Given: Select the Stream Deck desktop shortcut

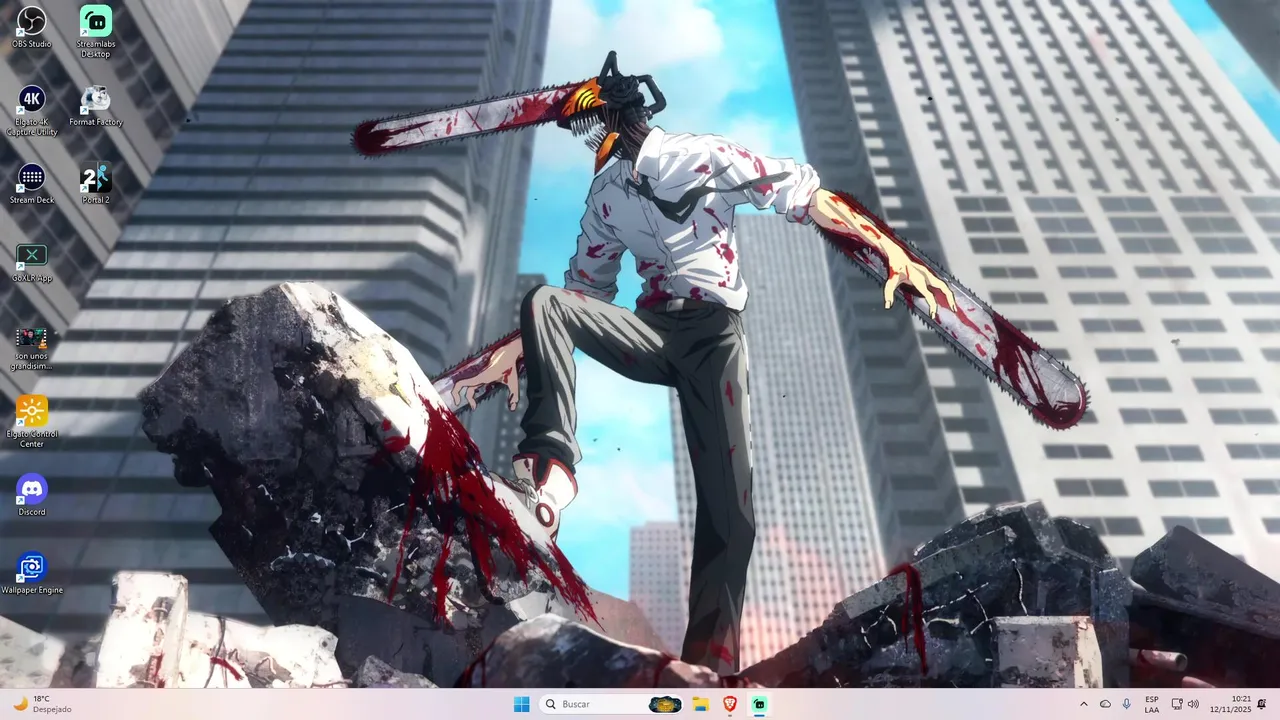Looking at the screenshot, I should [32, 183].
